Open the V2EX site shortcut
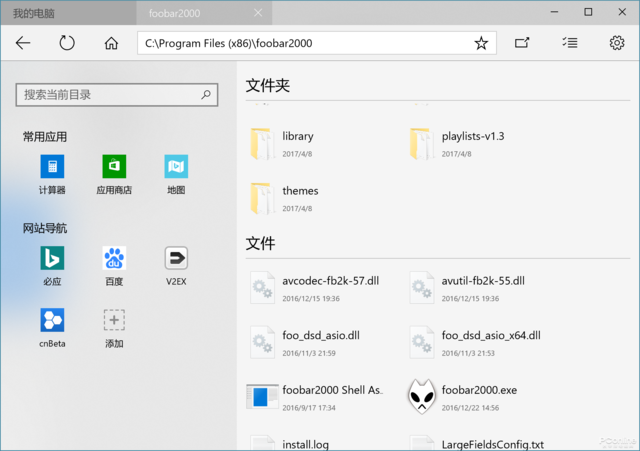Screen dimensions: 640x451 pyautogui.click(x=176, y=258)
